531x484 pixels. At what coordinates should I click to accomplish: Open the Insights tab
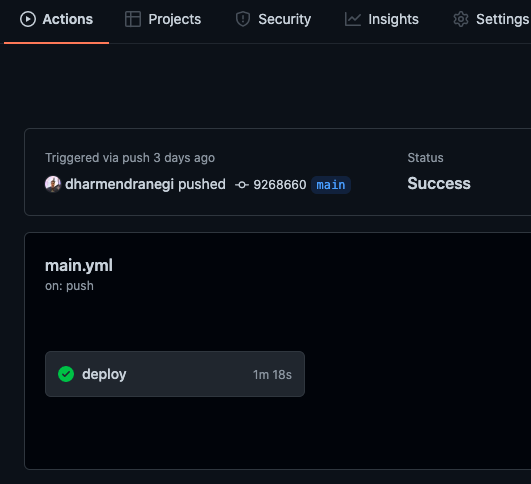click(381, 19)
